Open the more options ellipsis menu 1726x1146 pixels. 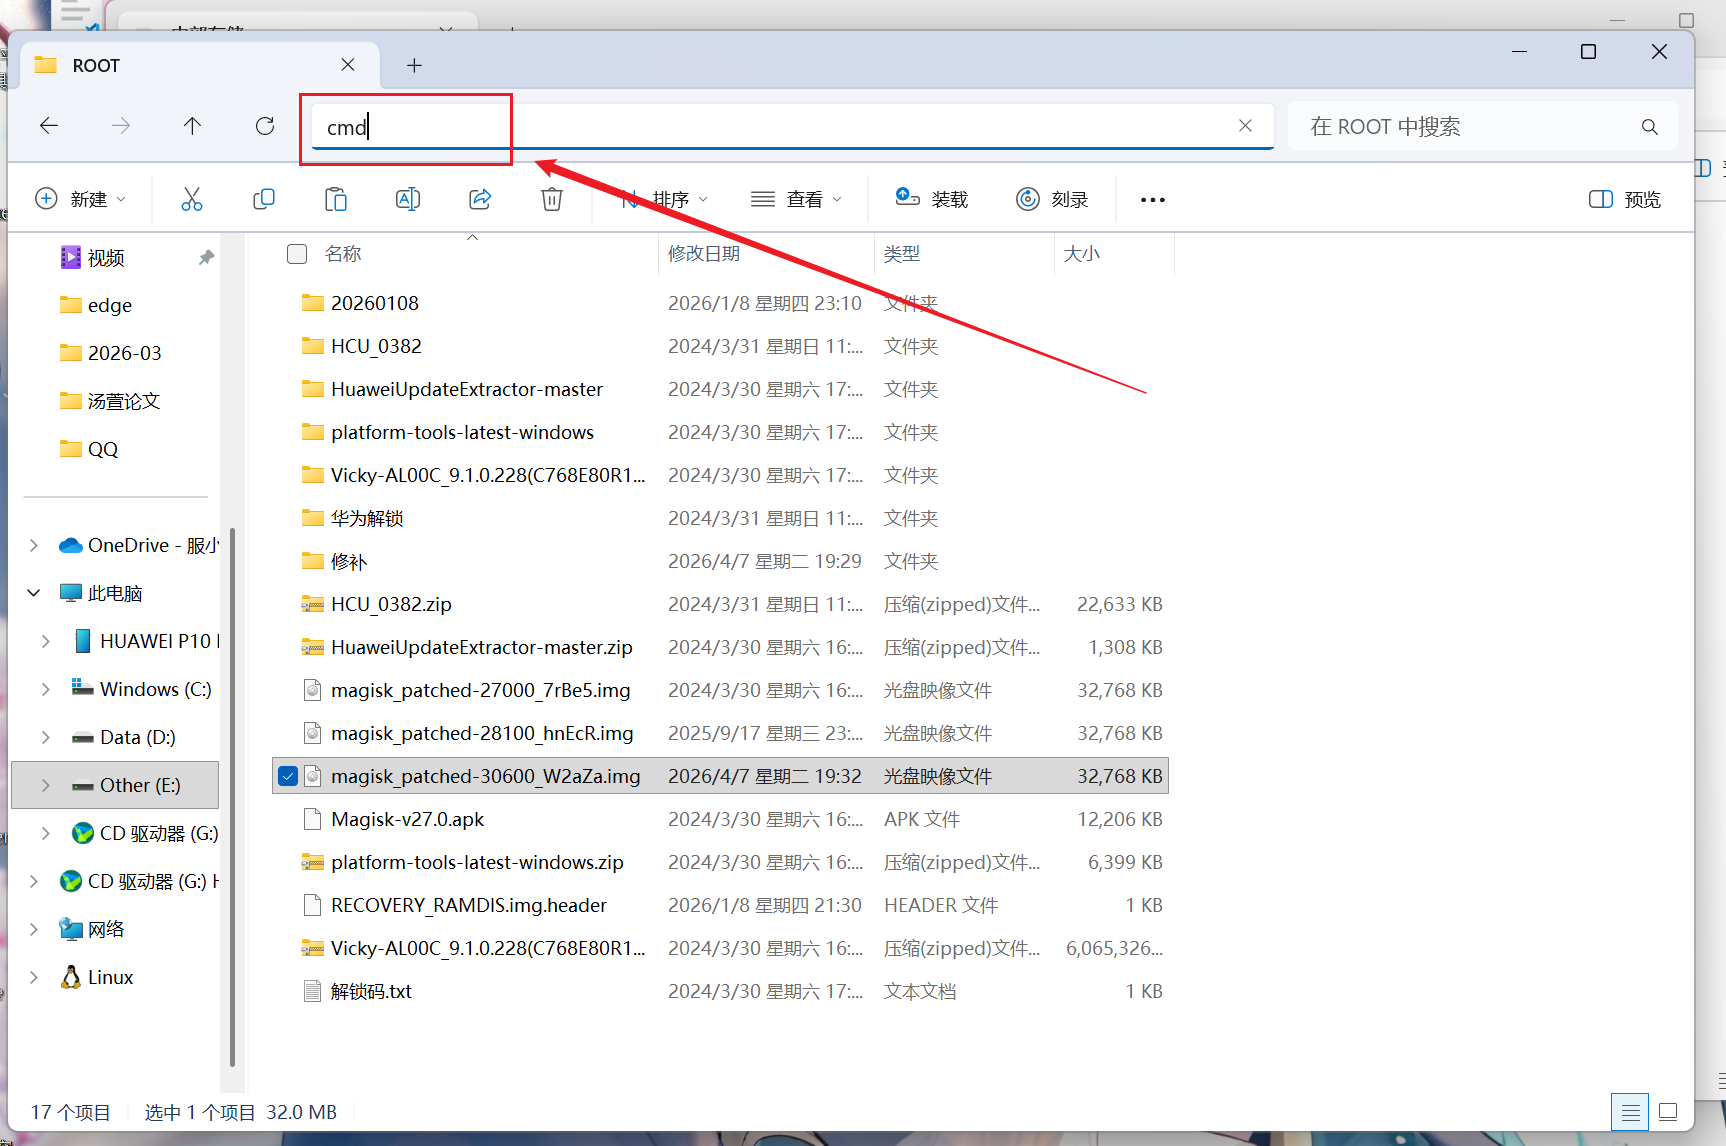click(x=1152, y=199)
